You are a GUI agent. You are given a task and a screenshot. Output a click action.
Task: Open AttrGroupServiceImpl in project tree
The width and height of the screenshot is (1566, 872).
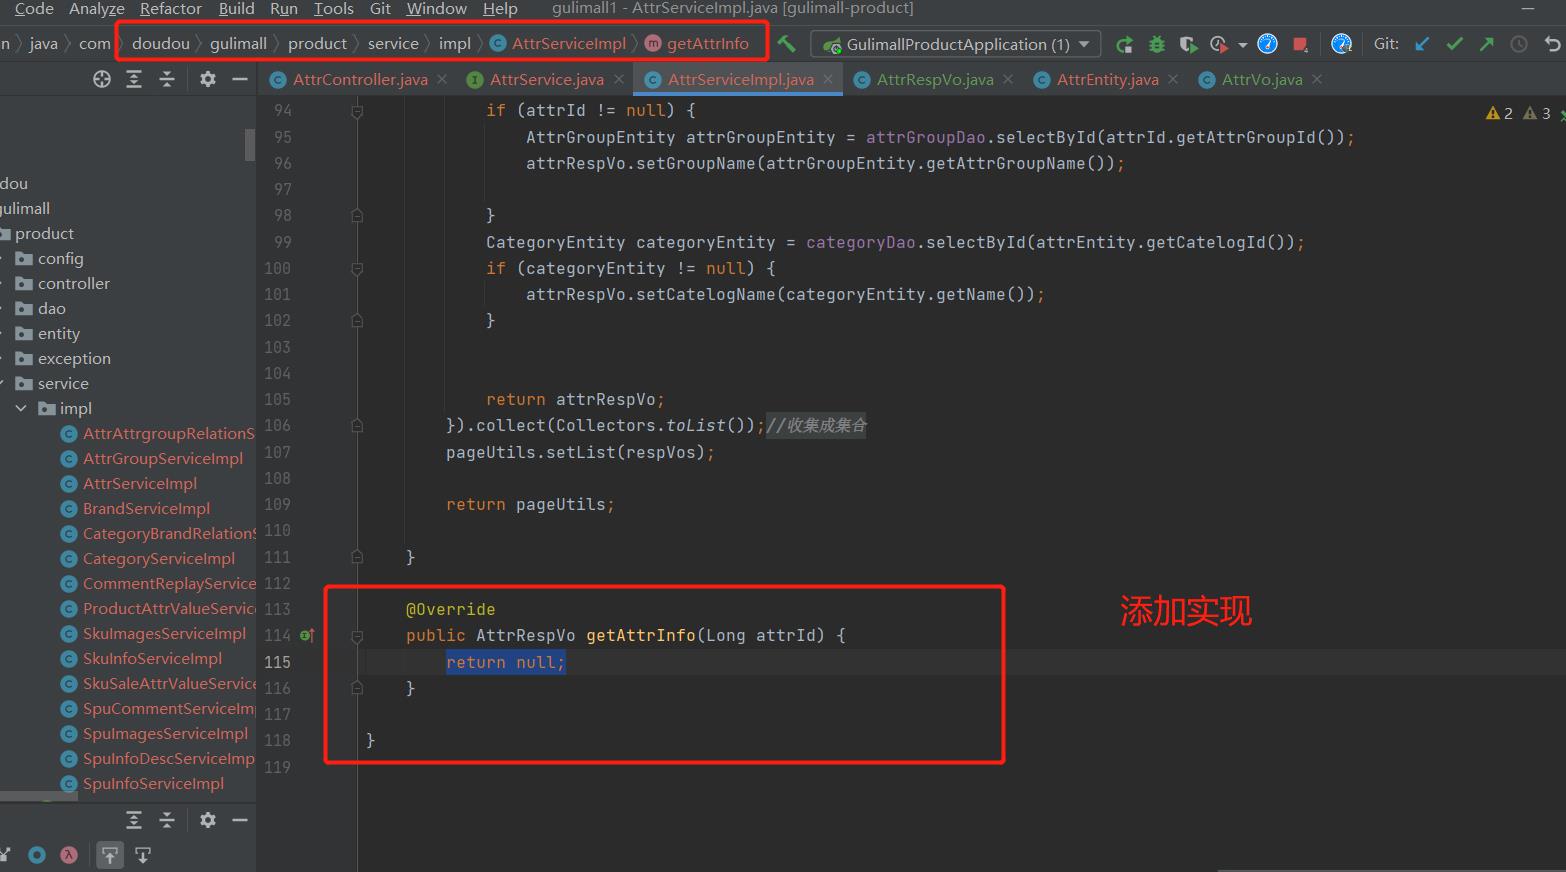[162, 459]
